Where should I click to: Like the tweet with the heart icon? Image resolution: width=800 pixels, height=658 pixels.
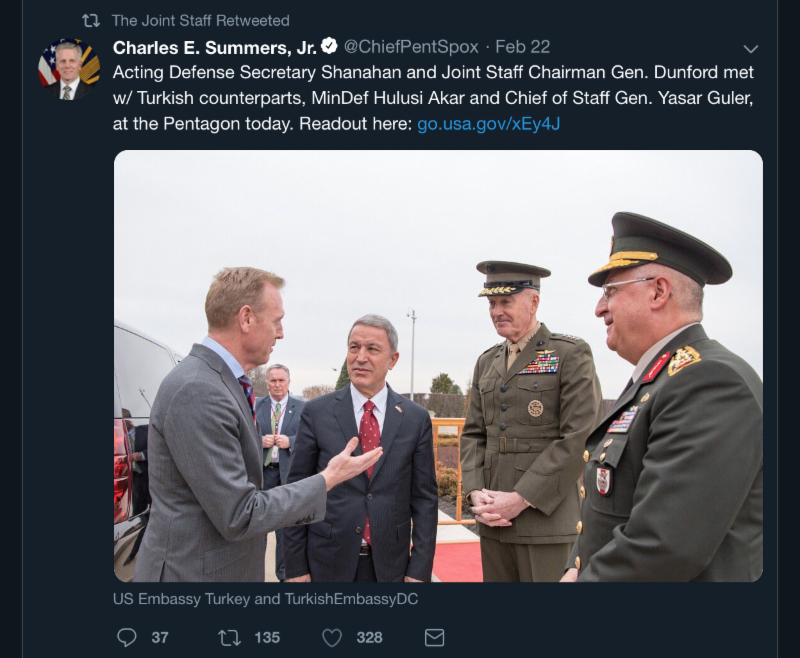[332, 637]
